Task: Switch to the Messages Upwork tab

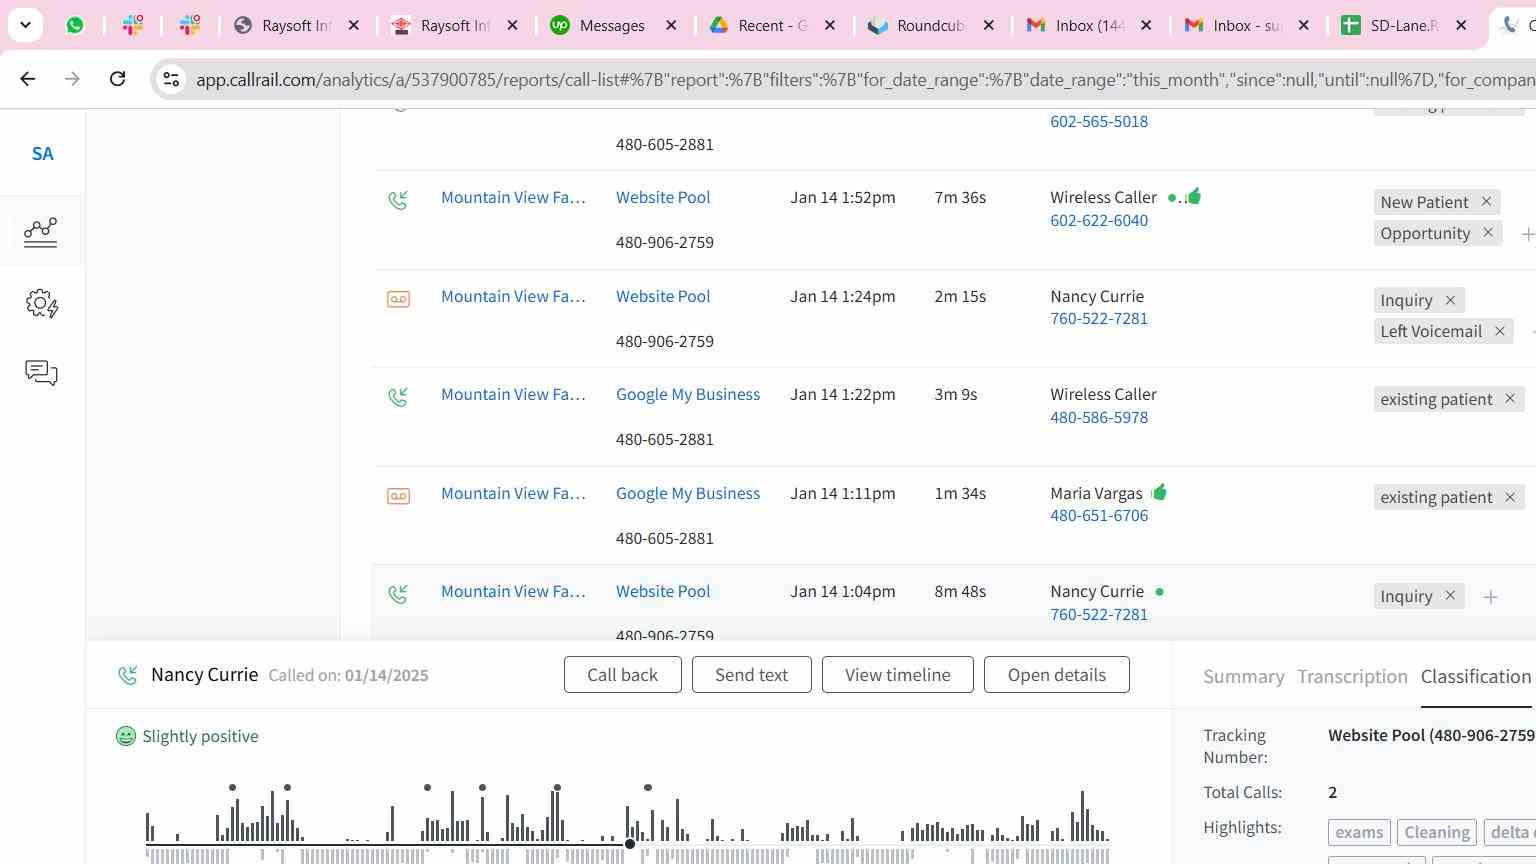Action: tap(612, 25)
